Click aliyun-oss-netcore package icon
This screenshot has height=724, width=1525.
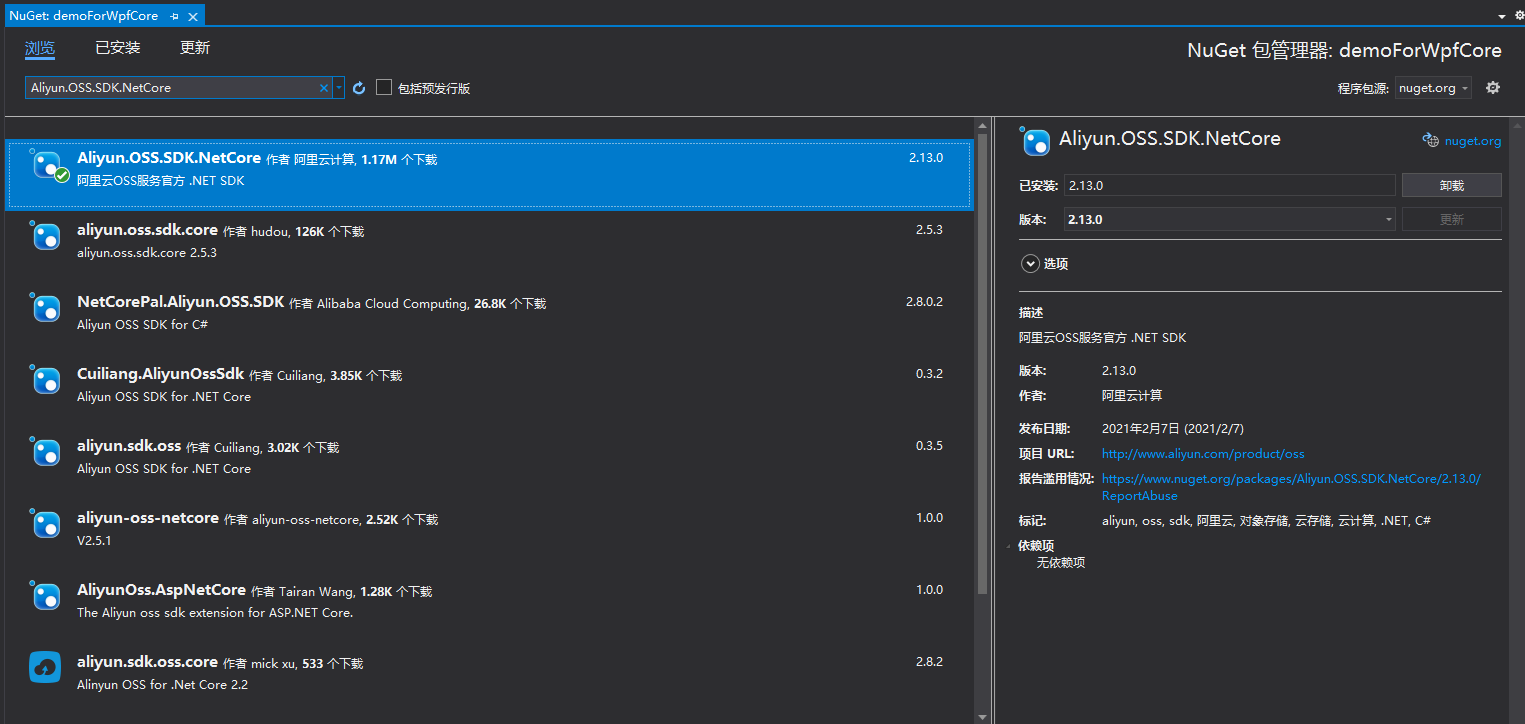tap(46, 524)
